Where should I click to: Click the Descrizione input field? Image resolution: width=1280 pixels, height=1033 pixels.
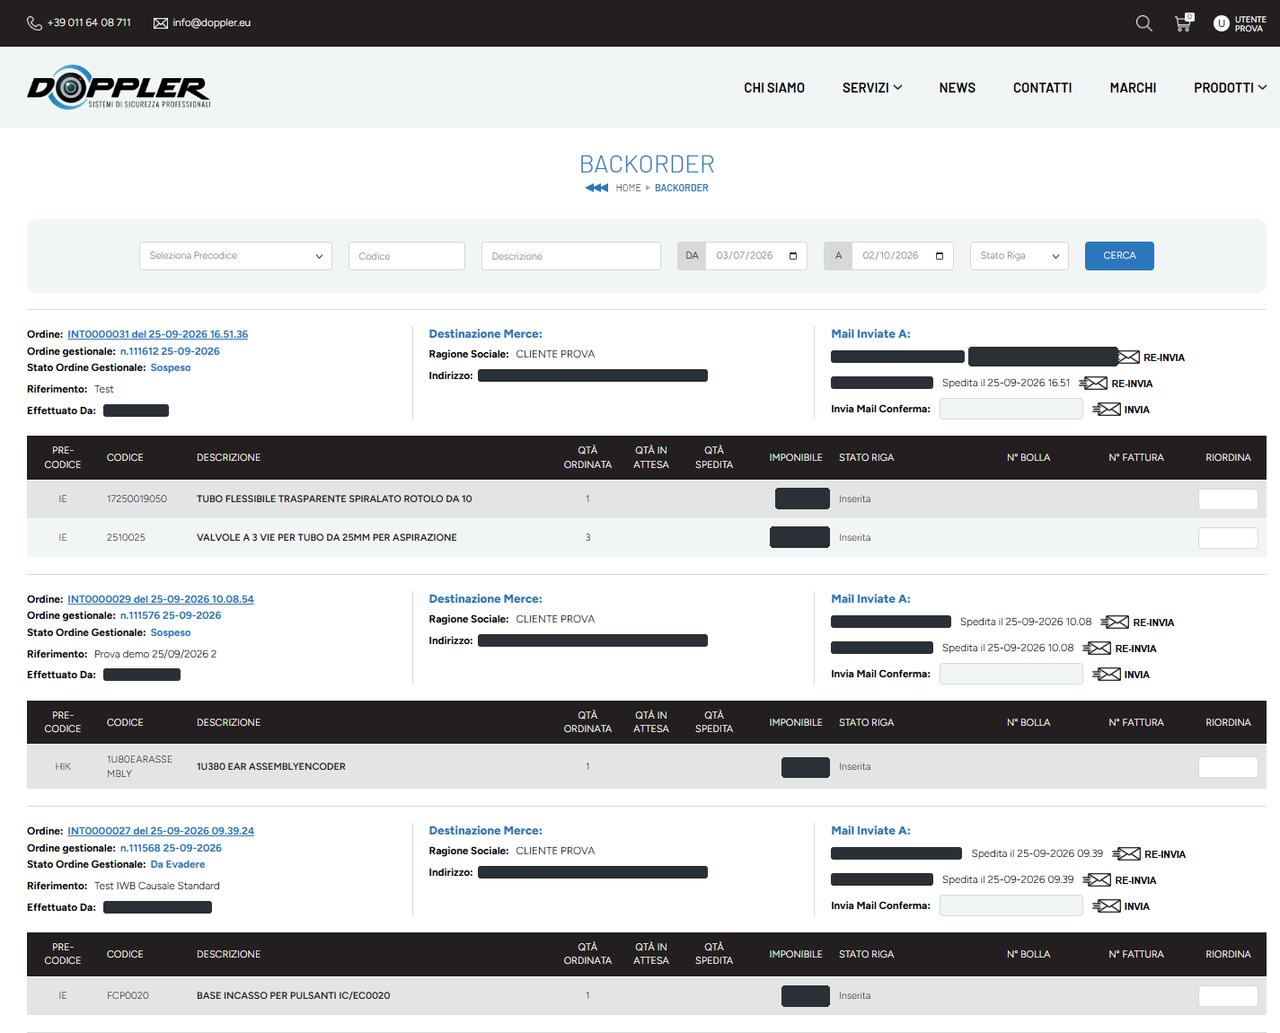[x=571, y=256]
